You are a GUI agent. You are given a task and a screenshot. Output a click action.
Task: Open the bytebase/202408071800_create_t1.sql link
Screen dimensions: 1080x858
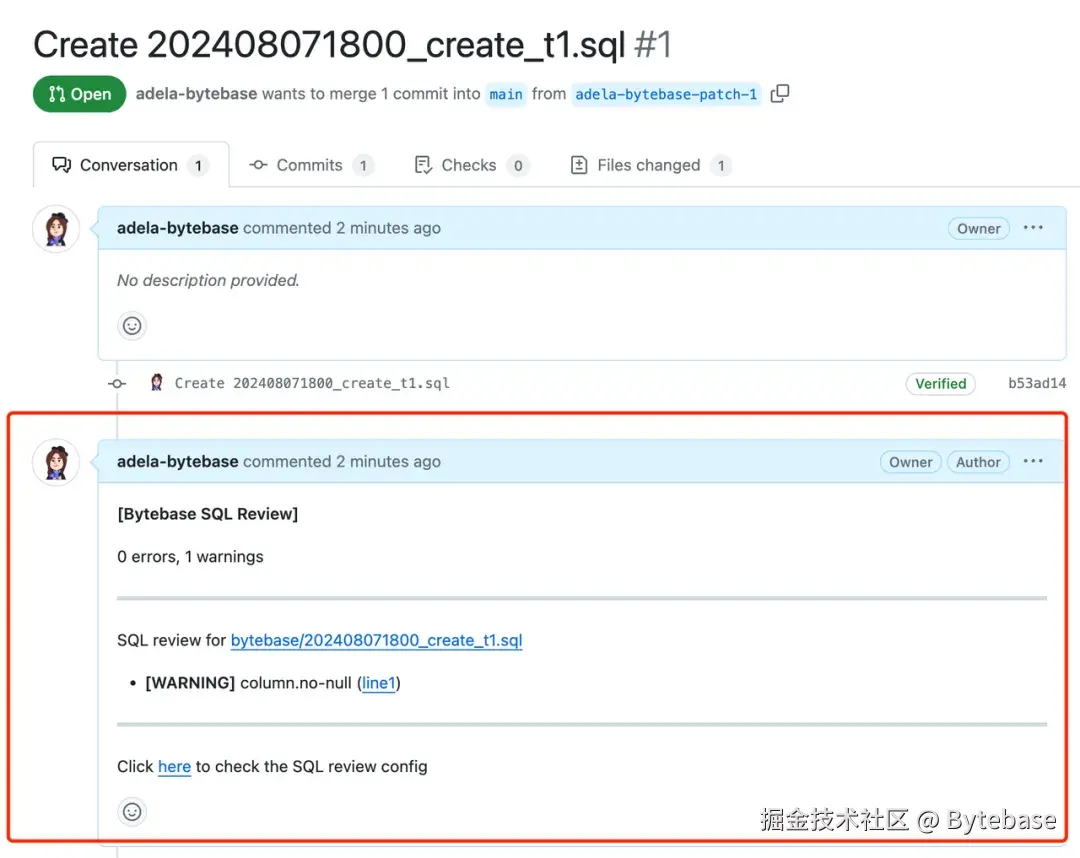coord(376,640)
